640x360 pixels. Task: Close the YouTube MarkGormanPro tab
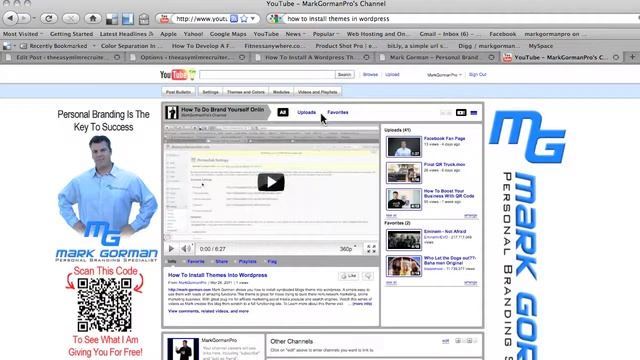coord(616,58)
